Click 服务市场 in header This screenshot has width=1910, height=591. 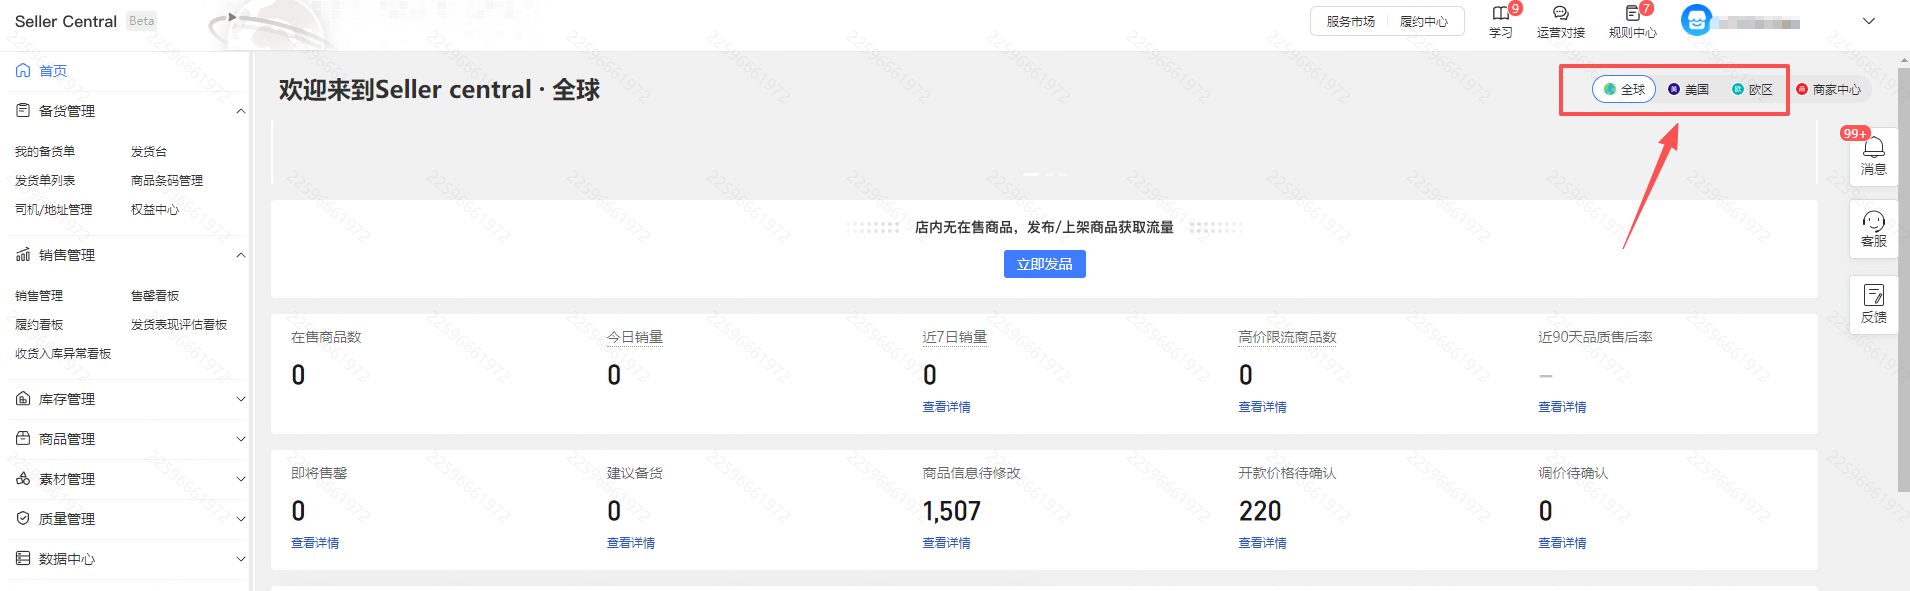click(1351, 21)
